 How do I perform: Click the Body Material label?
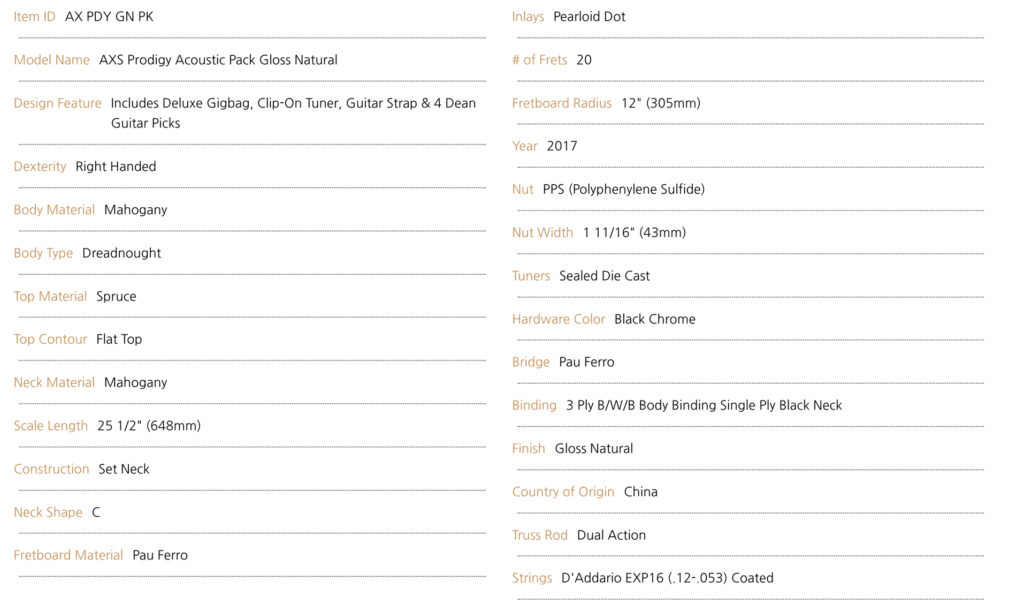point(54,210)
